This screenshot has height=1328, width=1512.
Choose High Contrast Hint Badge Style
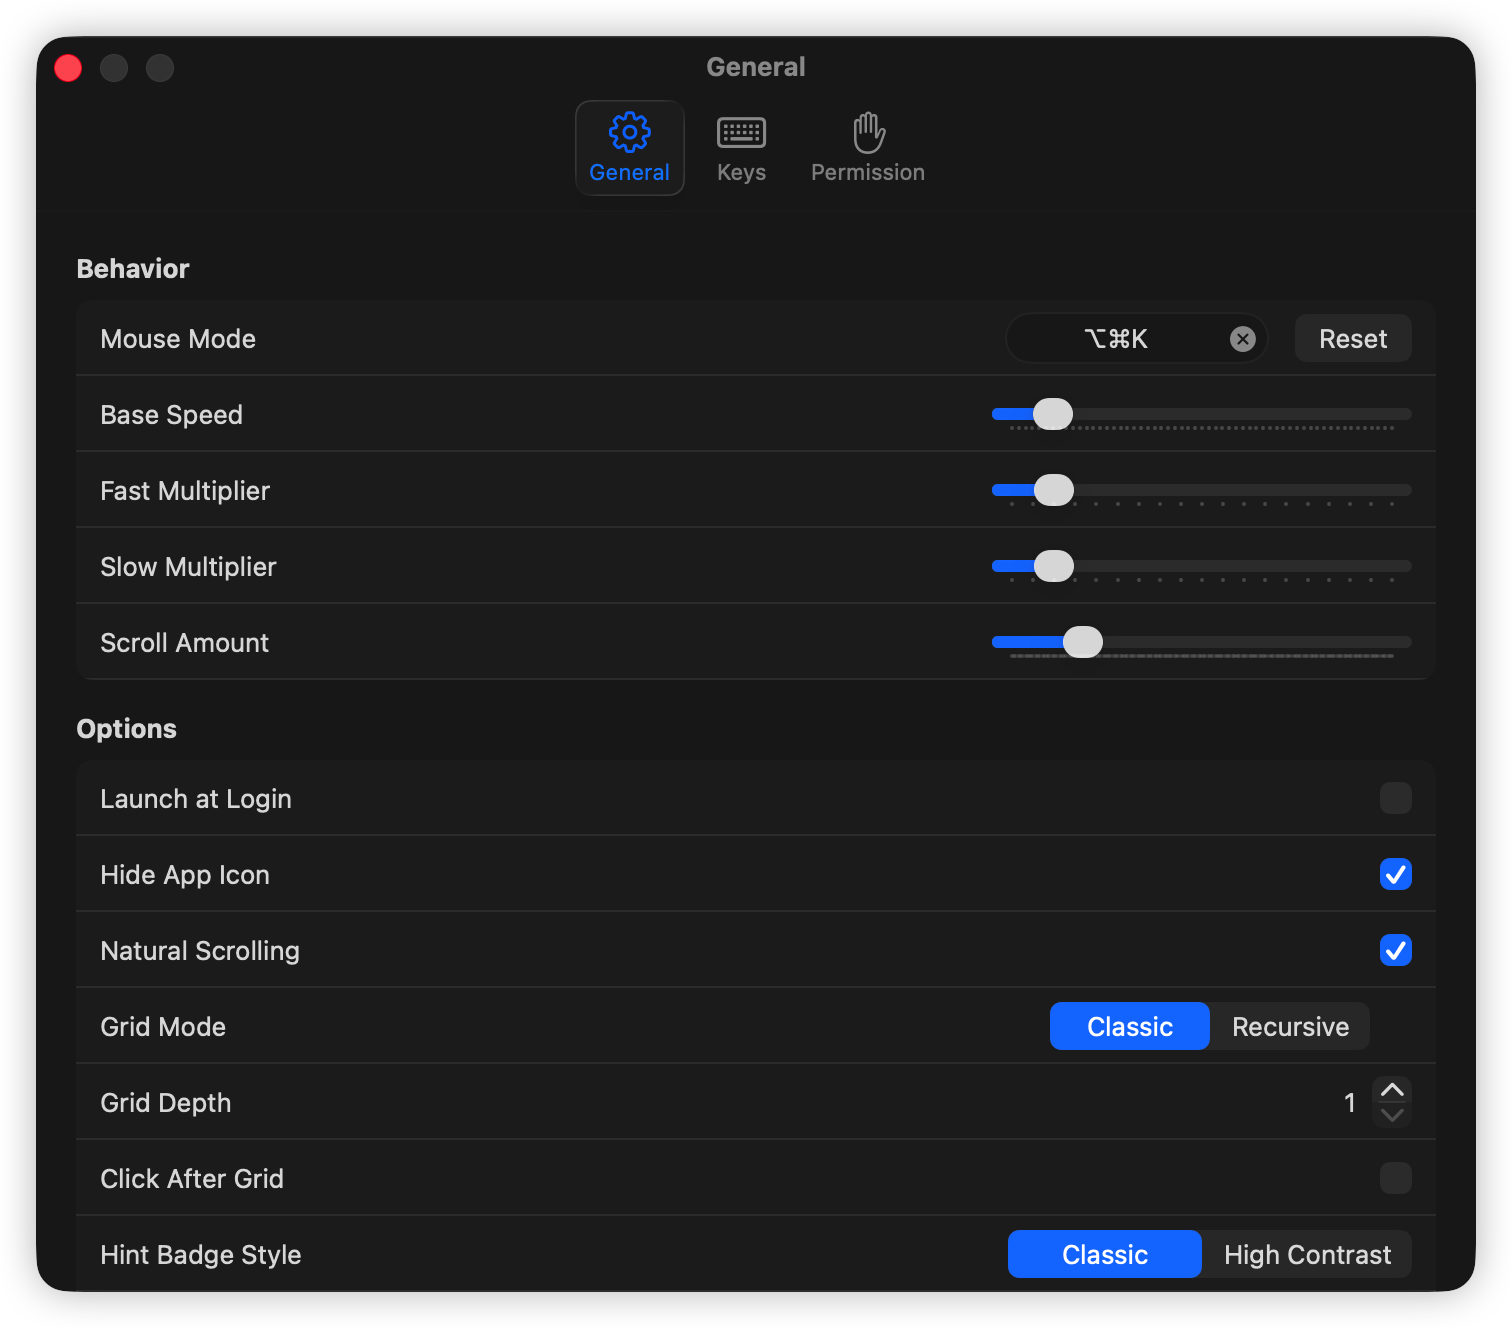(x=1307, y=1255)
